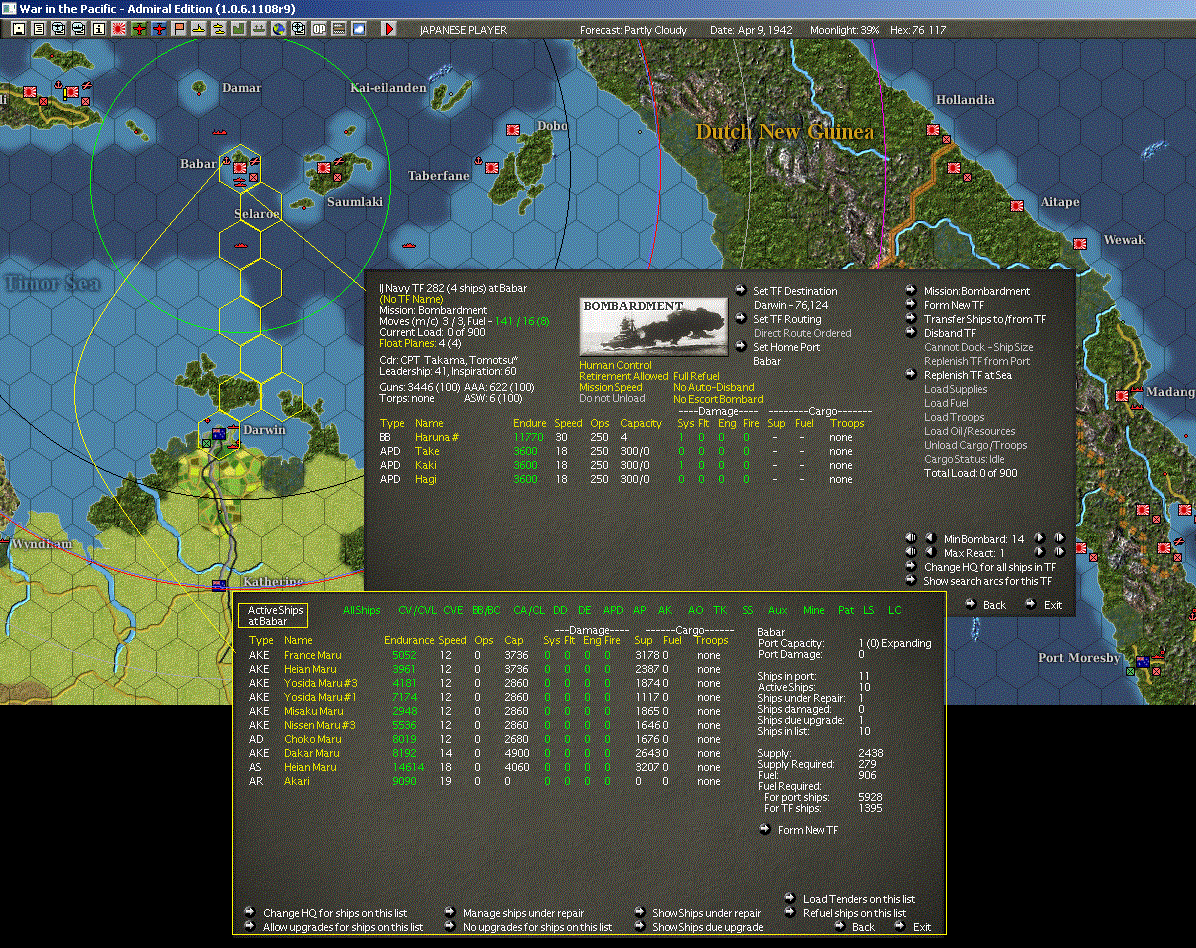Click the arrow icon beside Set TF Routing
This screenshot has width=1196, height=948.
[x=741, y=318]
